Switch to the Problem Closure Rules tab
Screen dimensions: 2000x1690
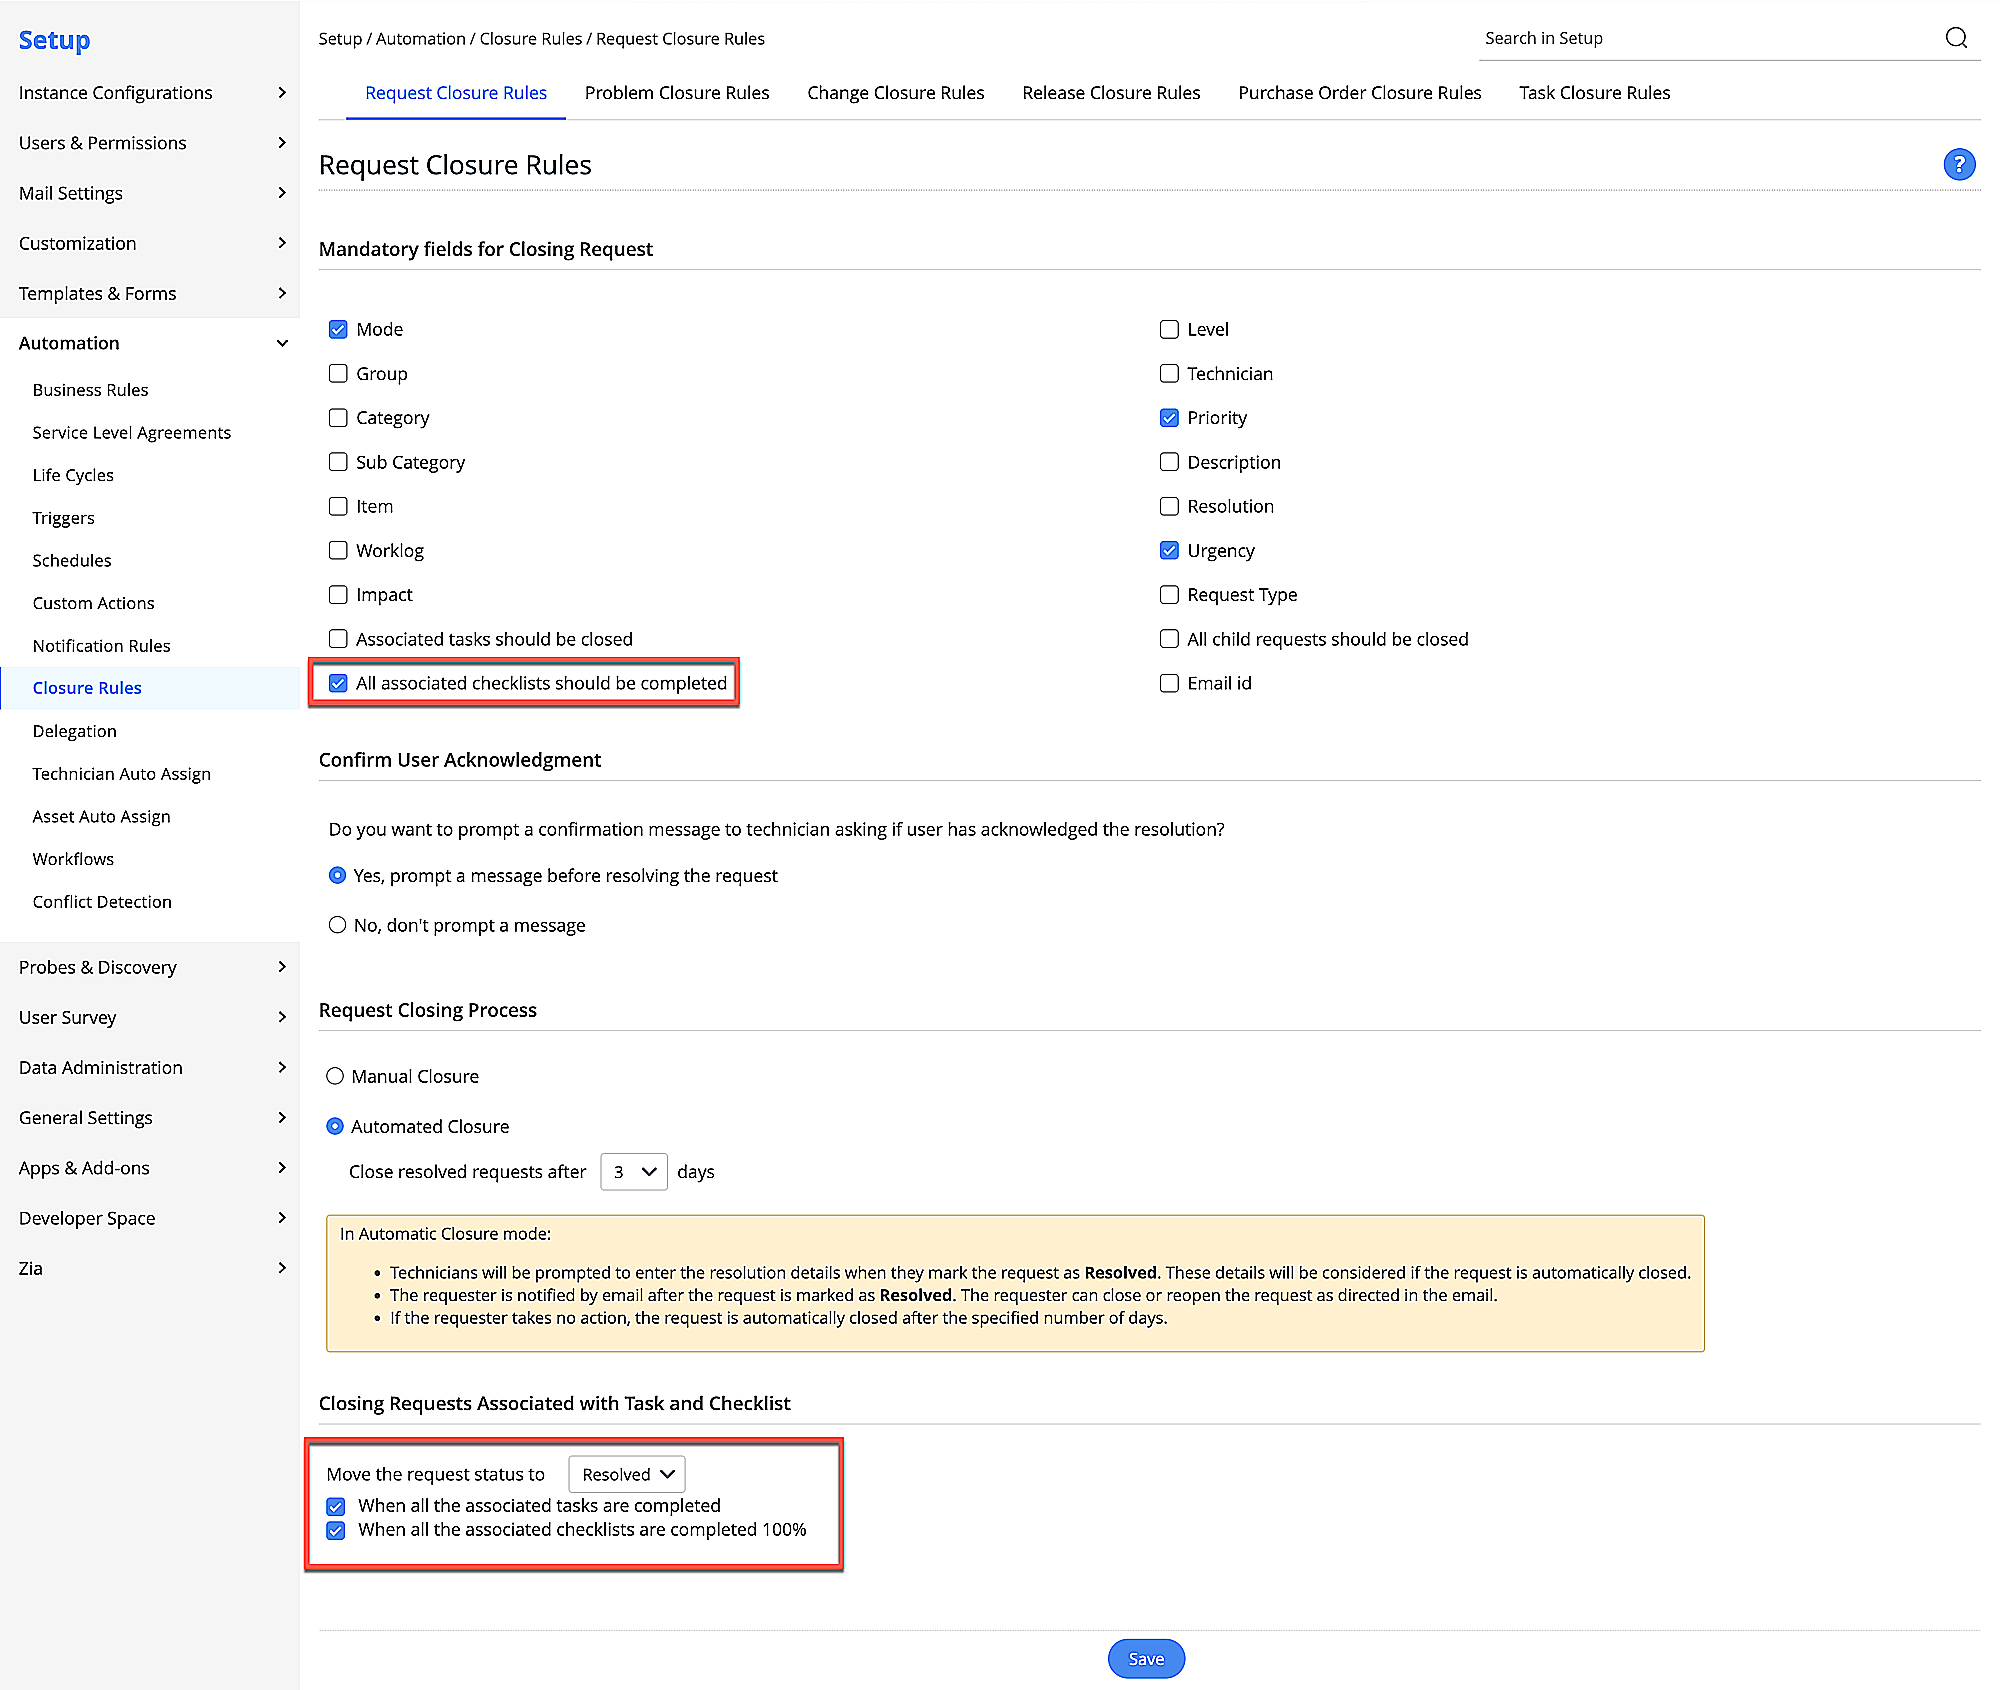pyautogui.click(x=677, y=92)
